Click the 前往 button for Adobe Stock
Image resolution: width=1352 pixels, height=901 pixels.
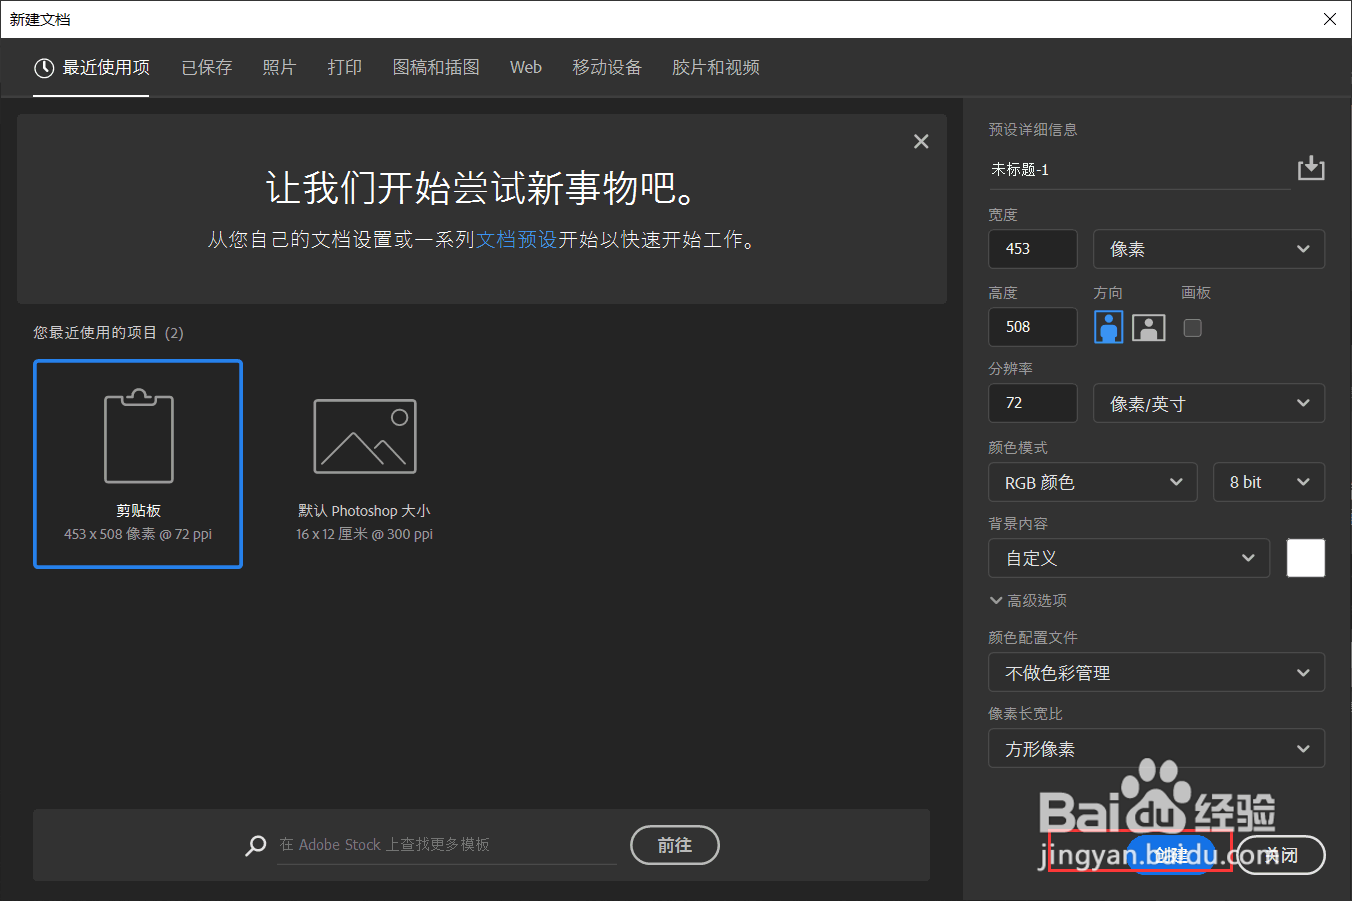[674, 845]
